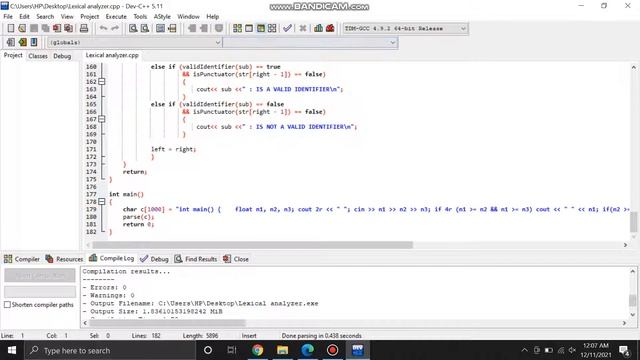Open the empty member function dropdown
The height and width of the screenshot is (360, 640).
coord(310,42)
